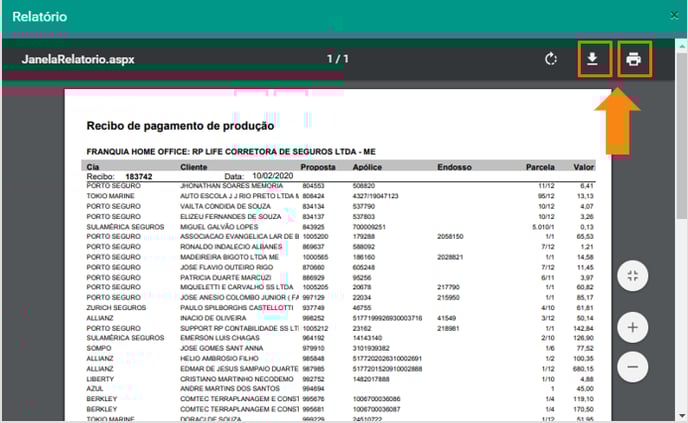Screen dimensions: 688x423
Task: Click the LIBERTY company cell
Action: pyautogui.click(x=100, y=379)
